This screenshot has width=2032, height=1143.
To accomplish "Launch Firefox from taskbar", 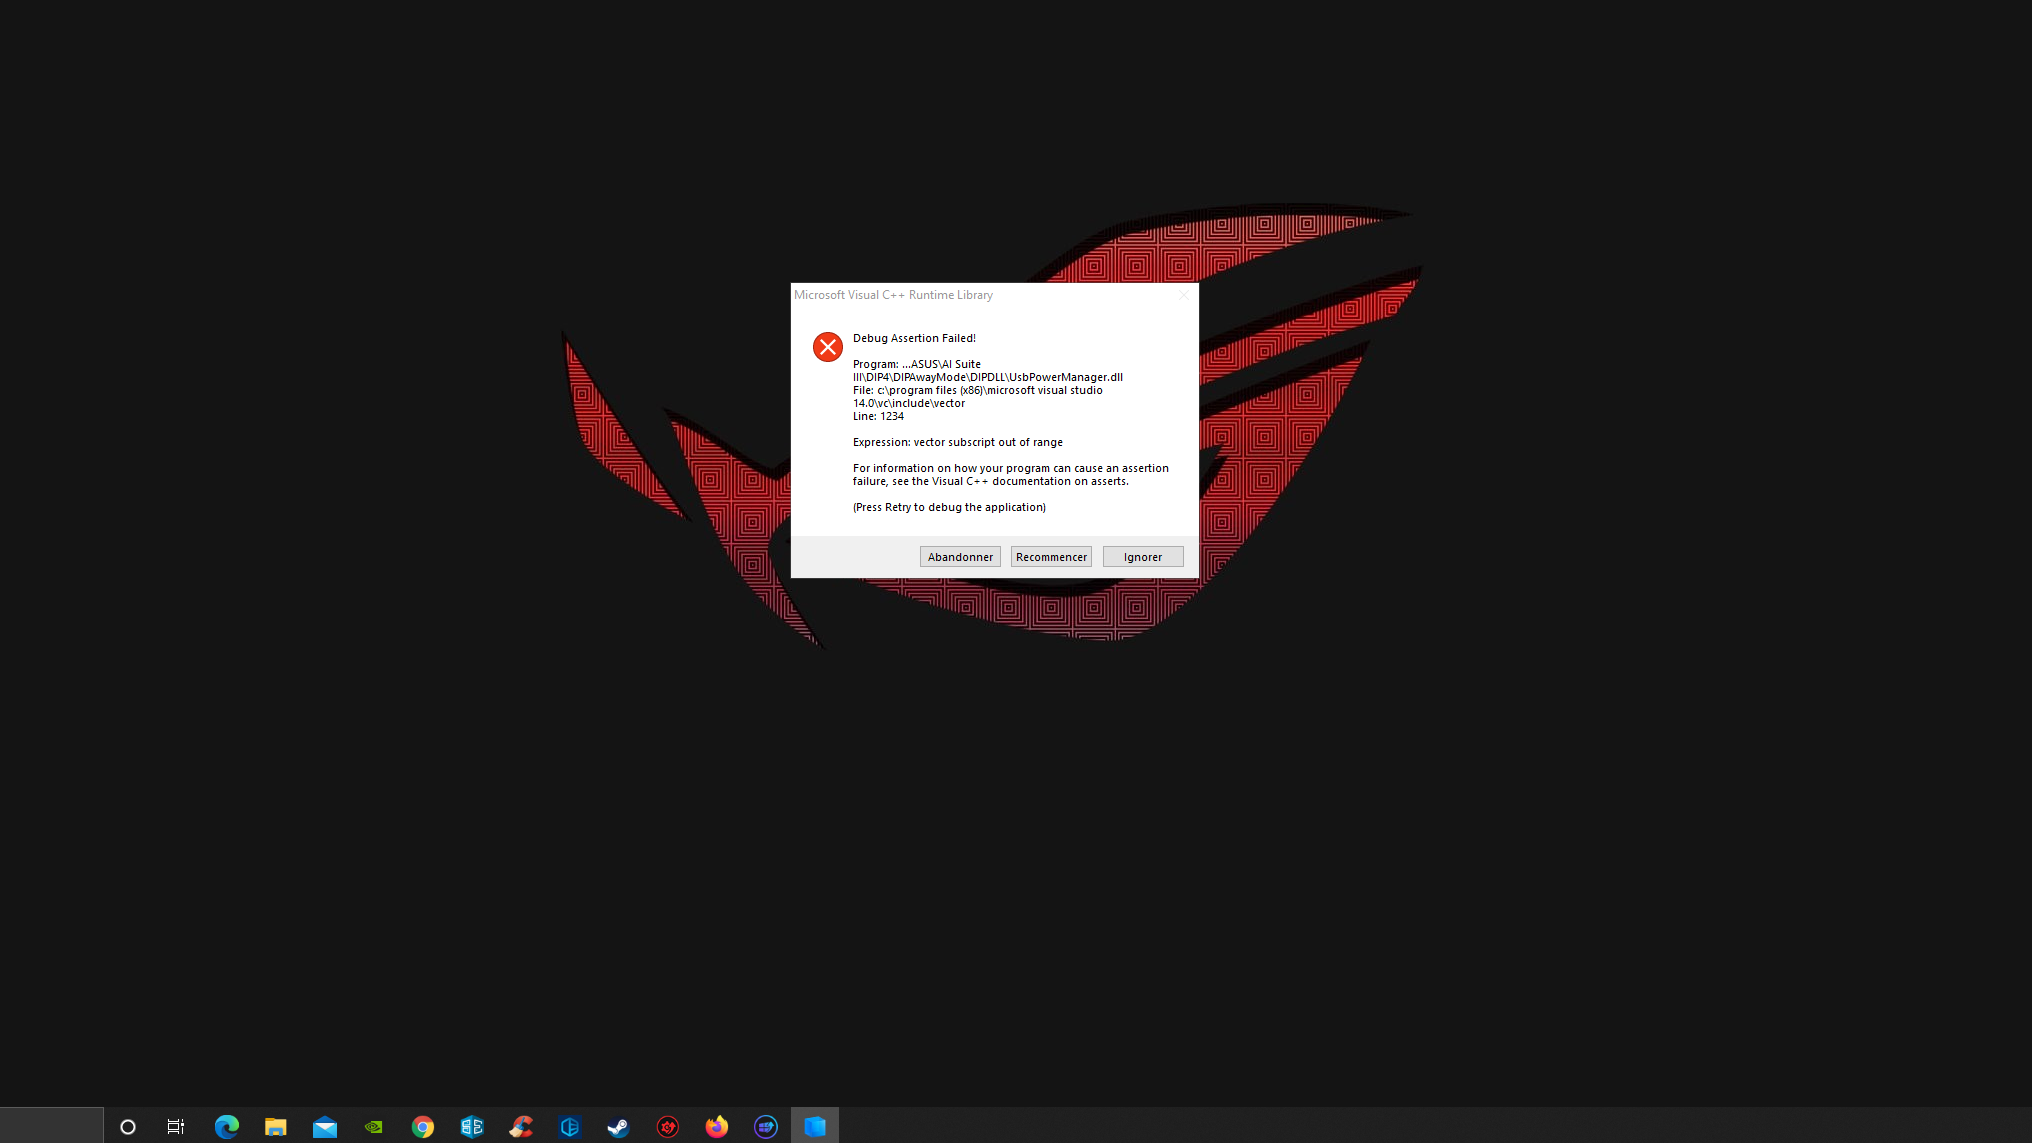I will 717,1127.
